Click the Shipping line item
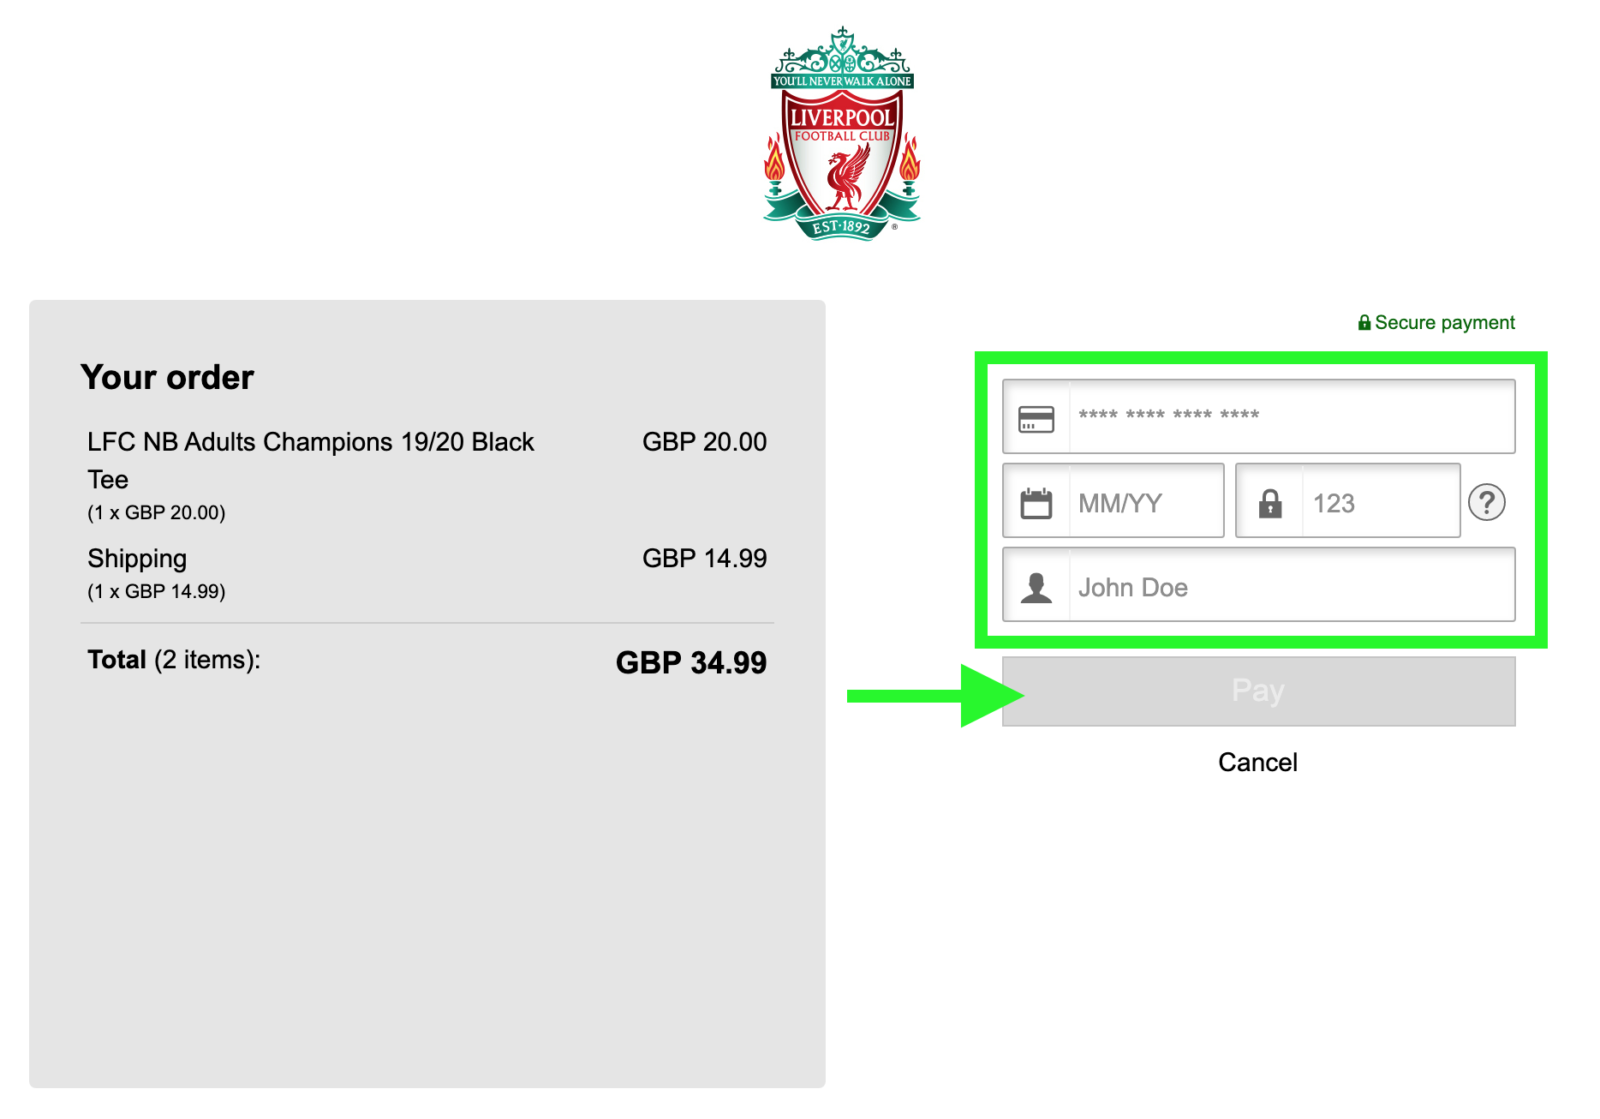 coord(137,558)
